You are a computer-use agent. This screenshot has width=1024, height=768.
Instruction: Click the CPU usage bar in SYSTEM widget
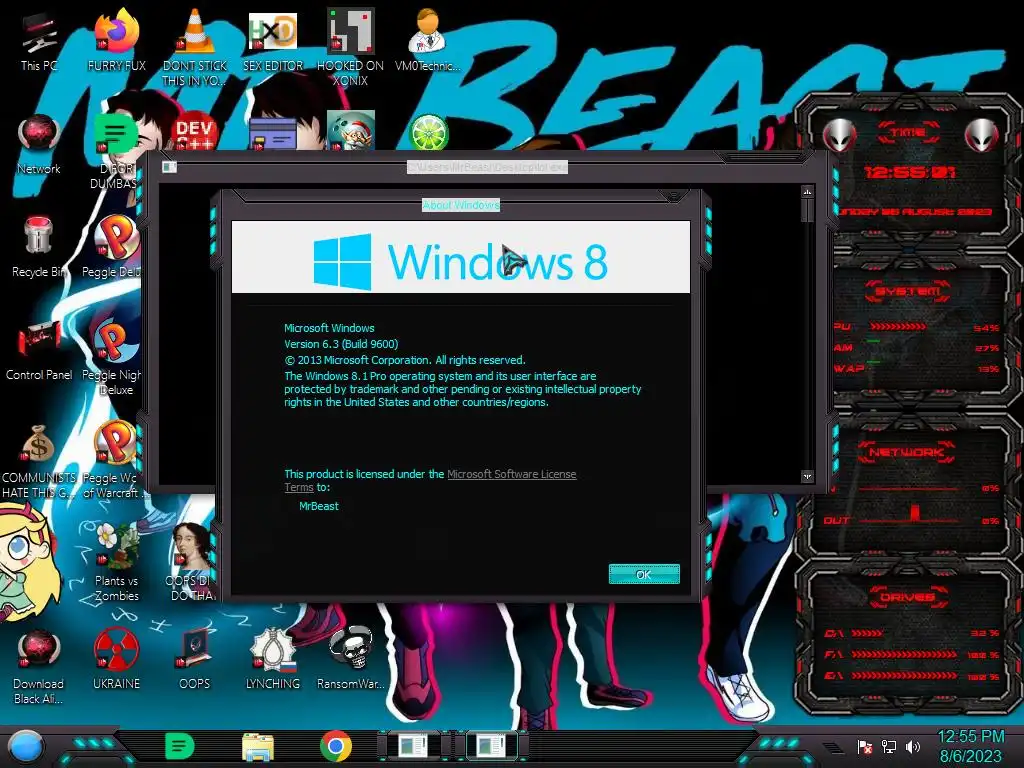897,326
